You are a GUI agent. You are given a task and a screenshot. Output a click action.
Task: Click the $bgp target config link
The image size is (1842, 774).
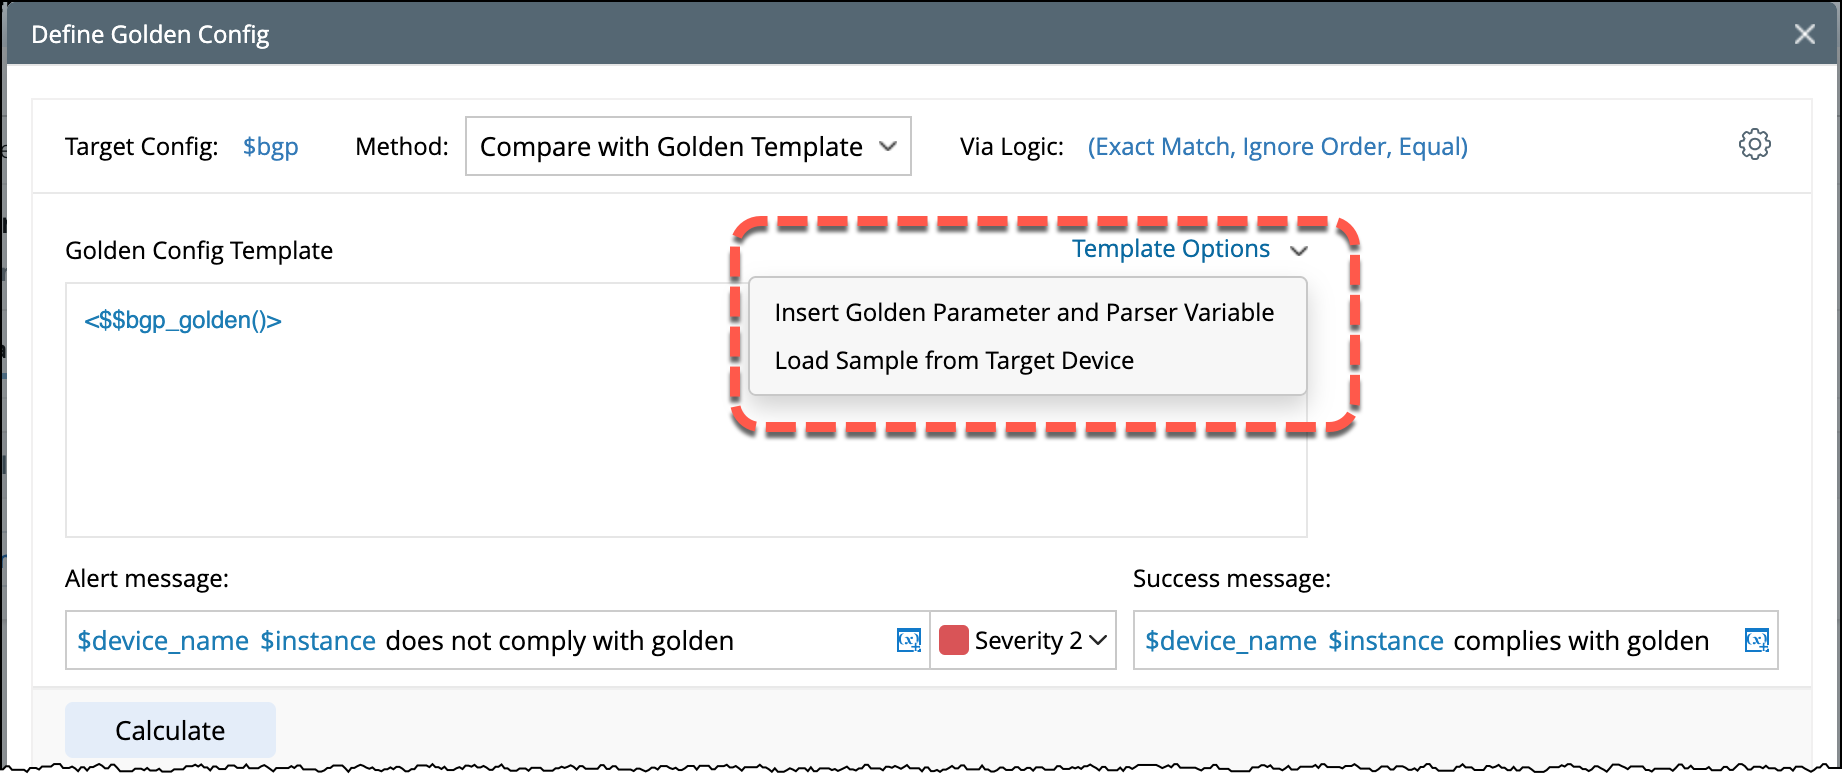270,147
